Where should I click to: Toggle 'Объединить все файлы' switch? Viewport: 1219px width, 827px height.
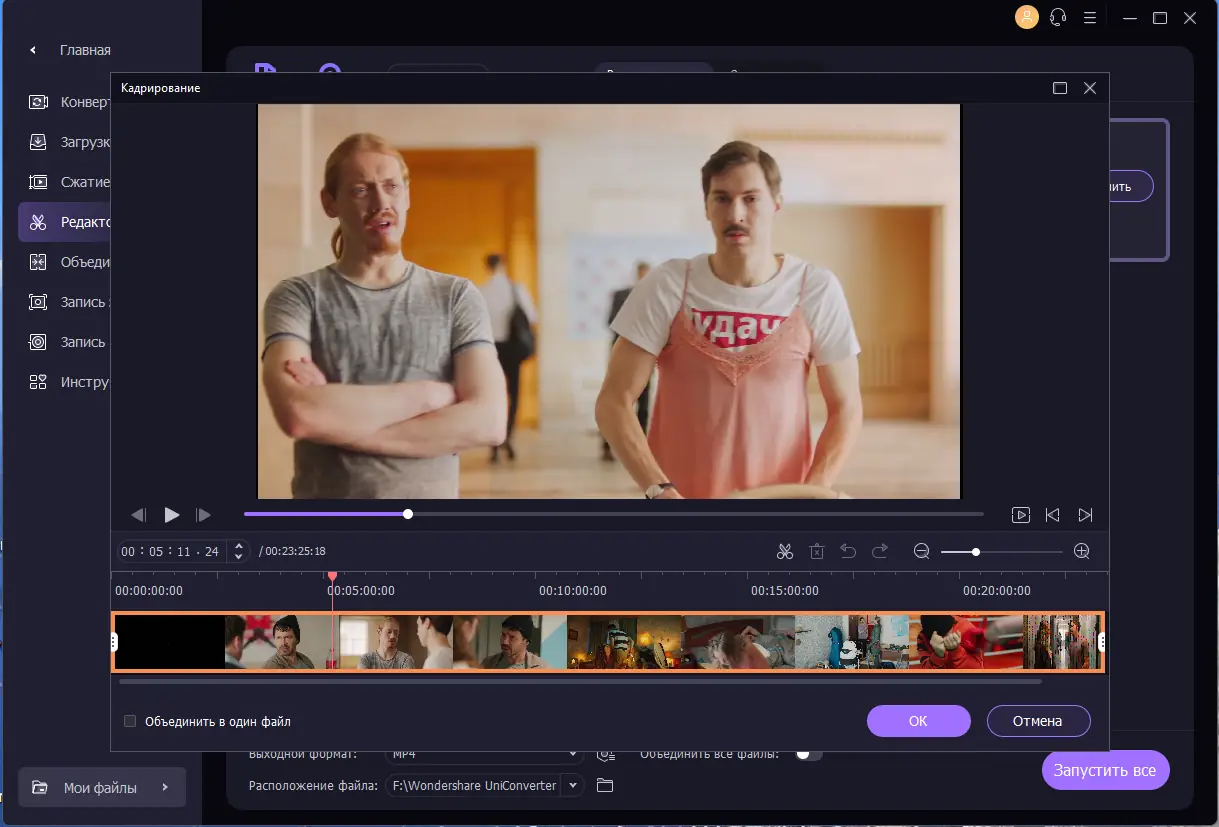[x=808, y=754]
